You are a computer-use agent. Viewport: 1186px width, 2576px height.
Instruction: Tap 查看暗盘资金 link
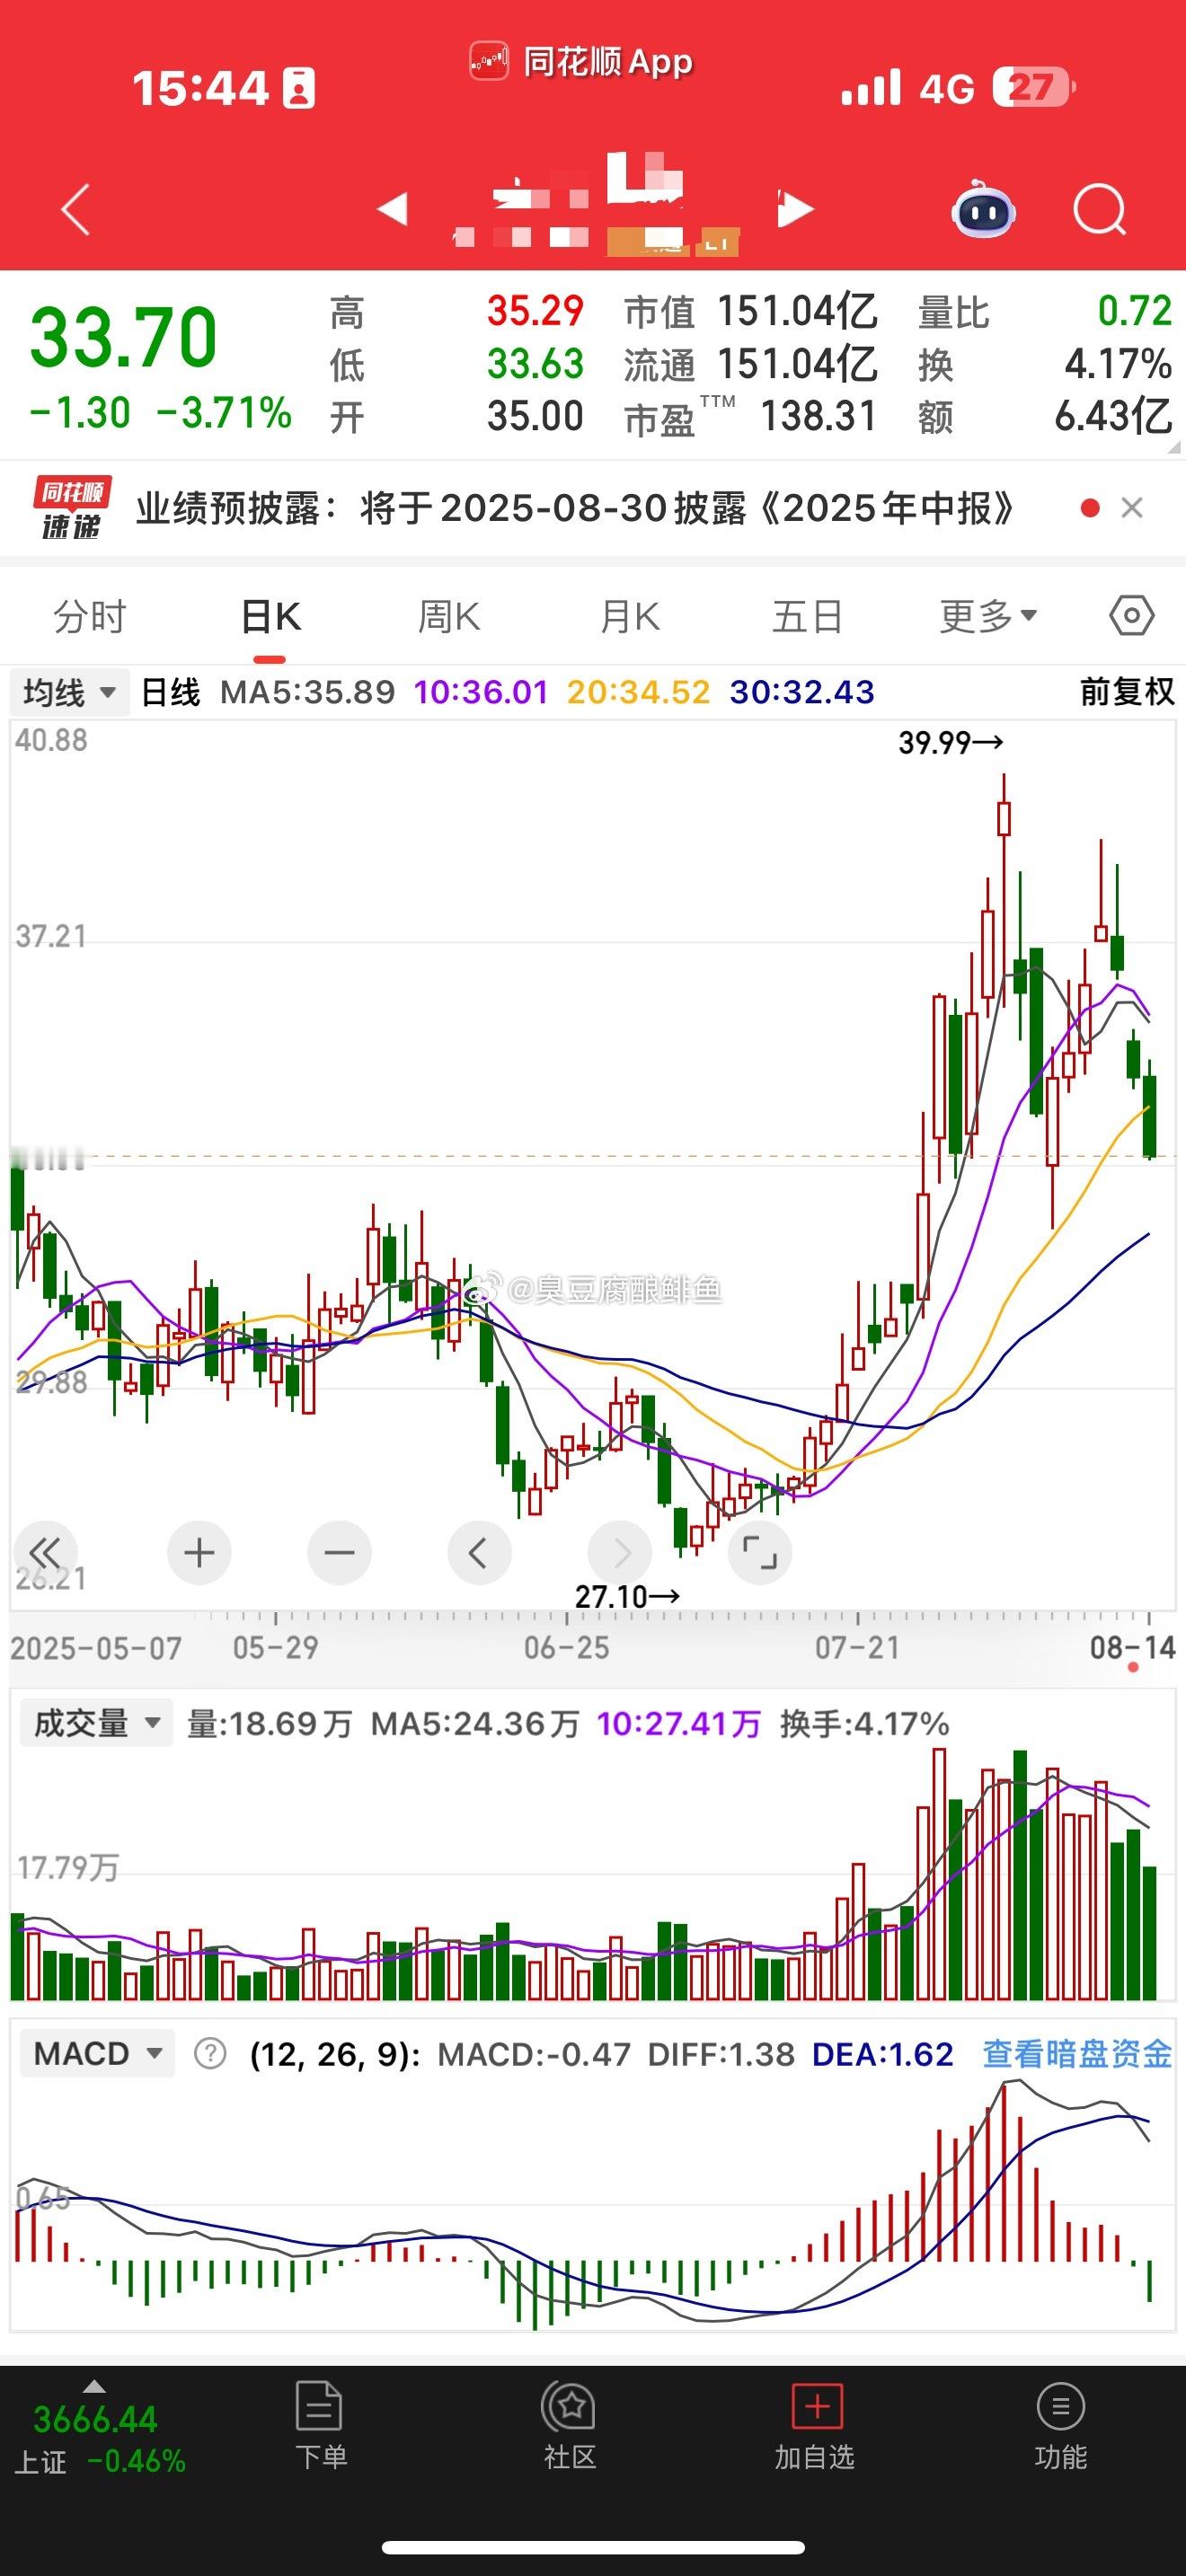pos(1077,2054)
